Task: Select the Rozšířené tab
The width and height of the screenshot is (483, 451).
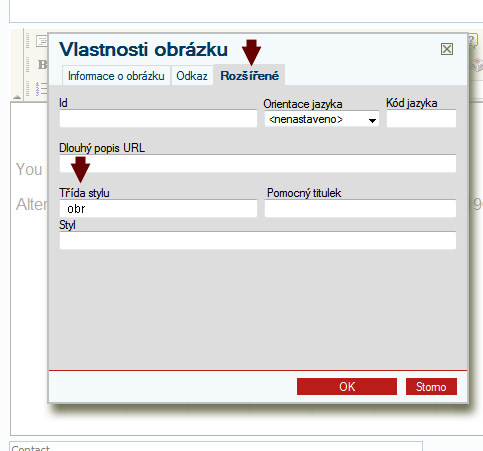Action: point(249,76)
